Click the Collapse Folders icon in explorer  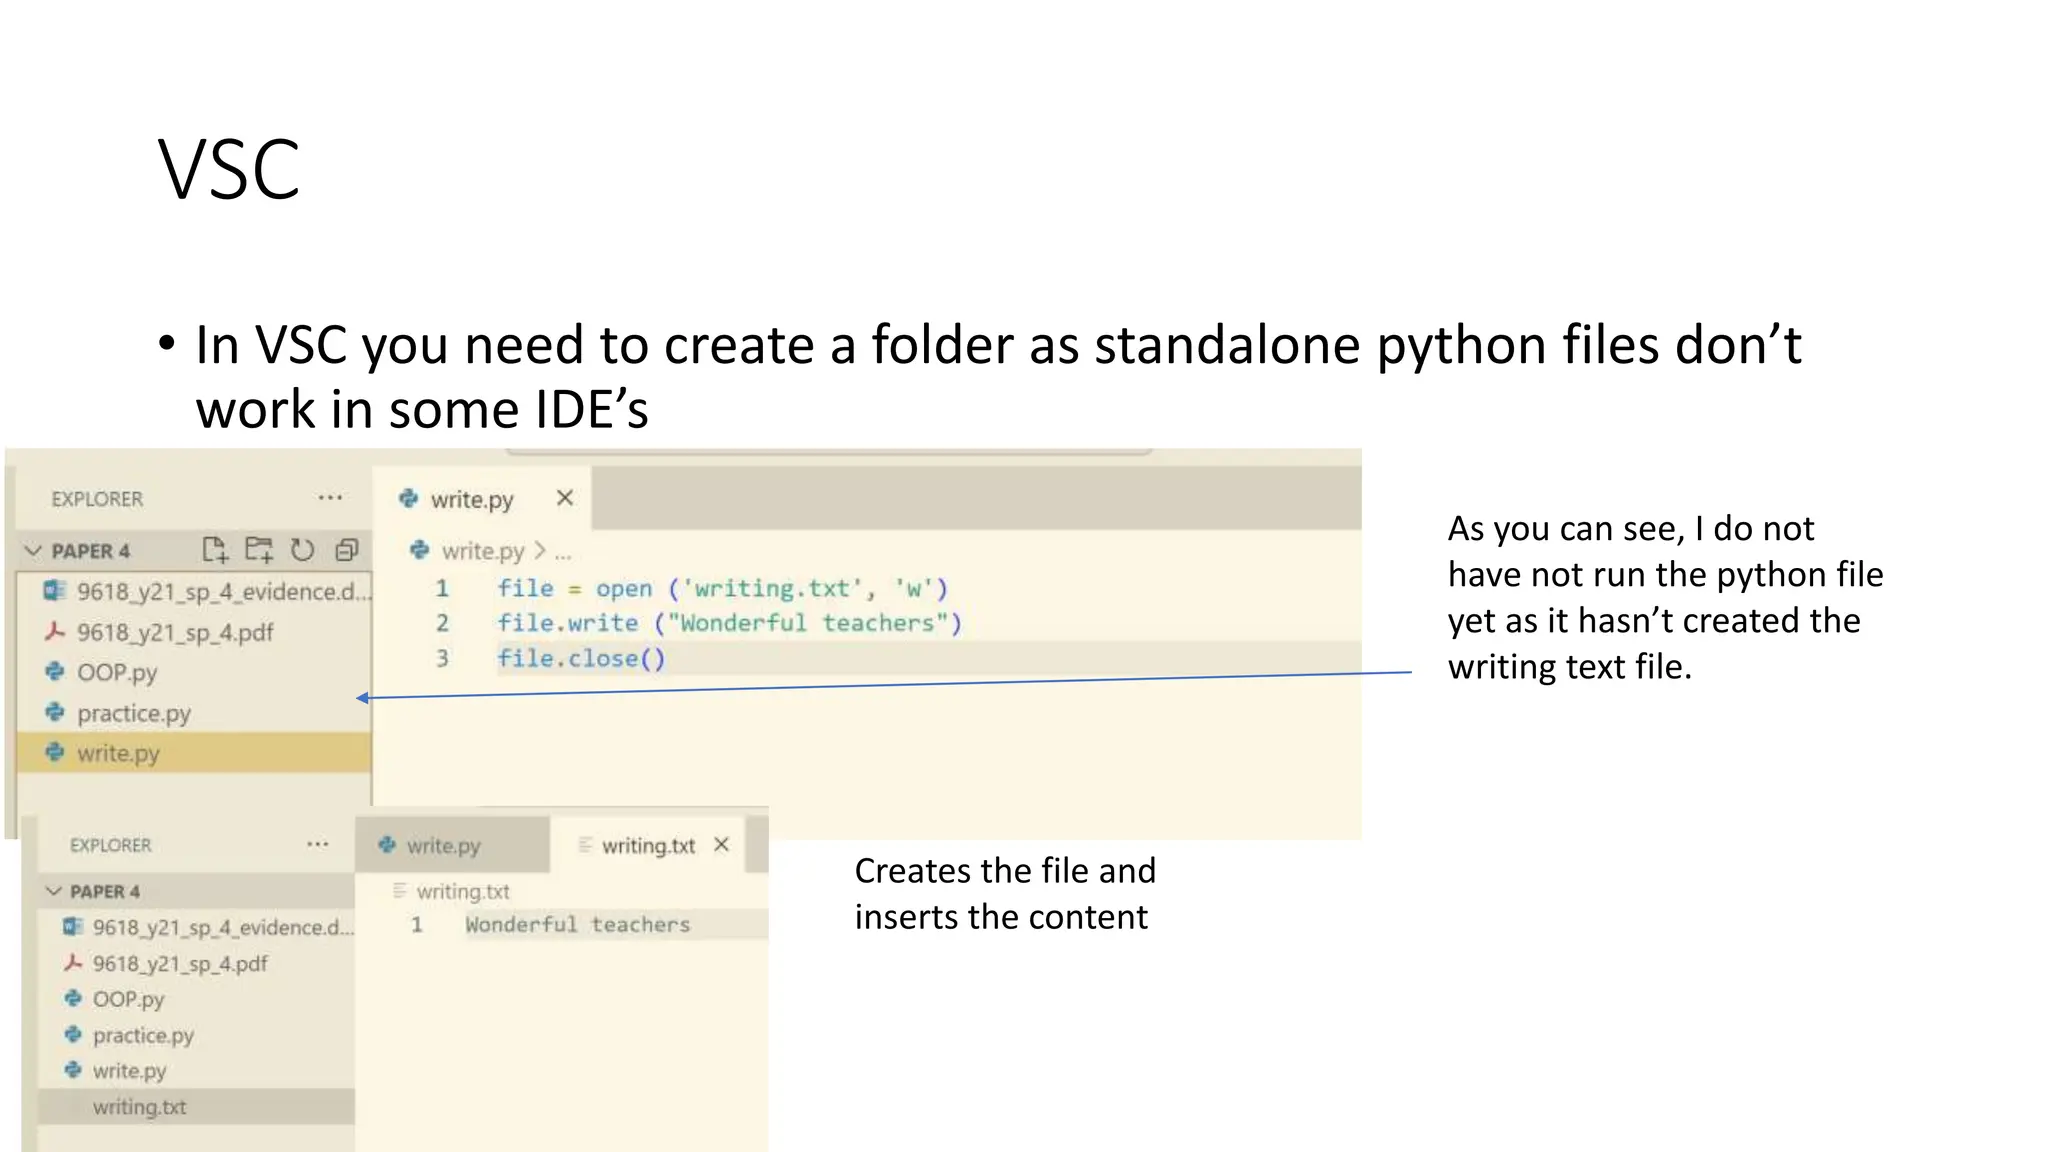tap(346, 549)
